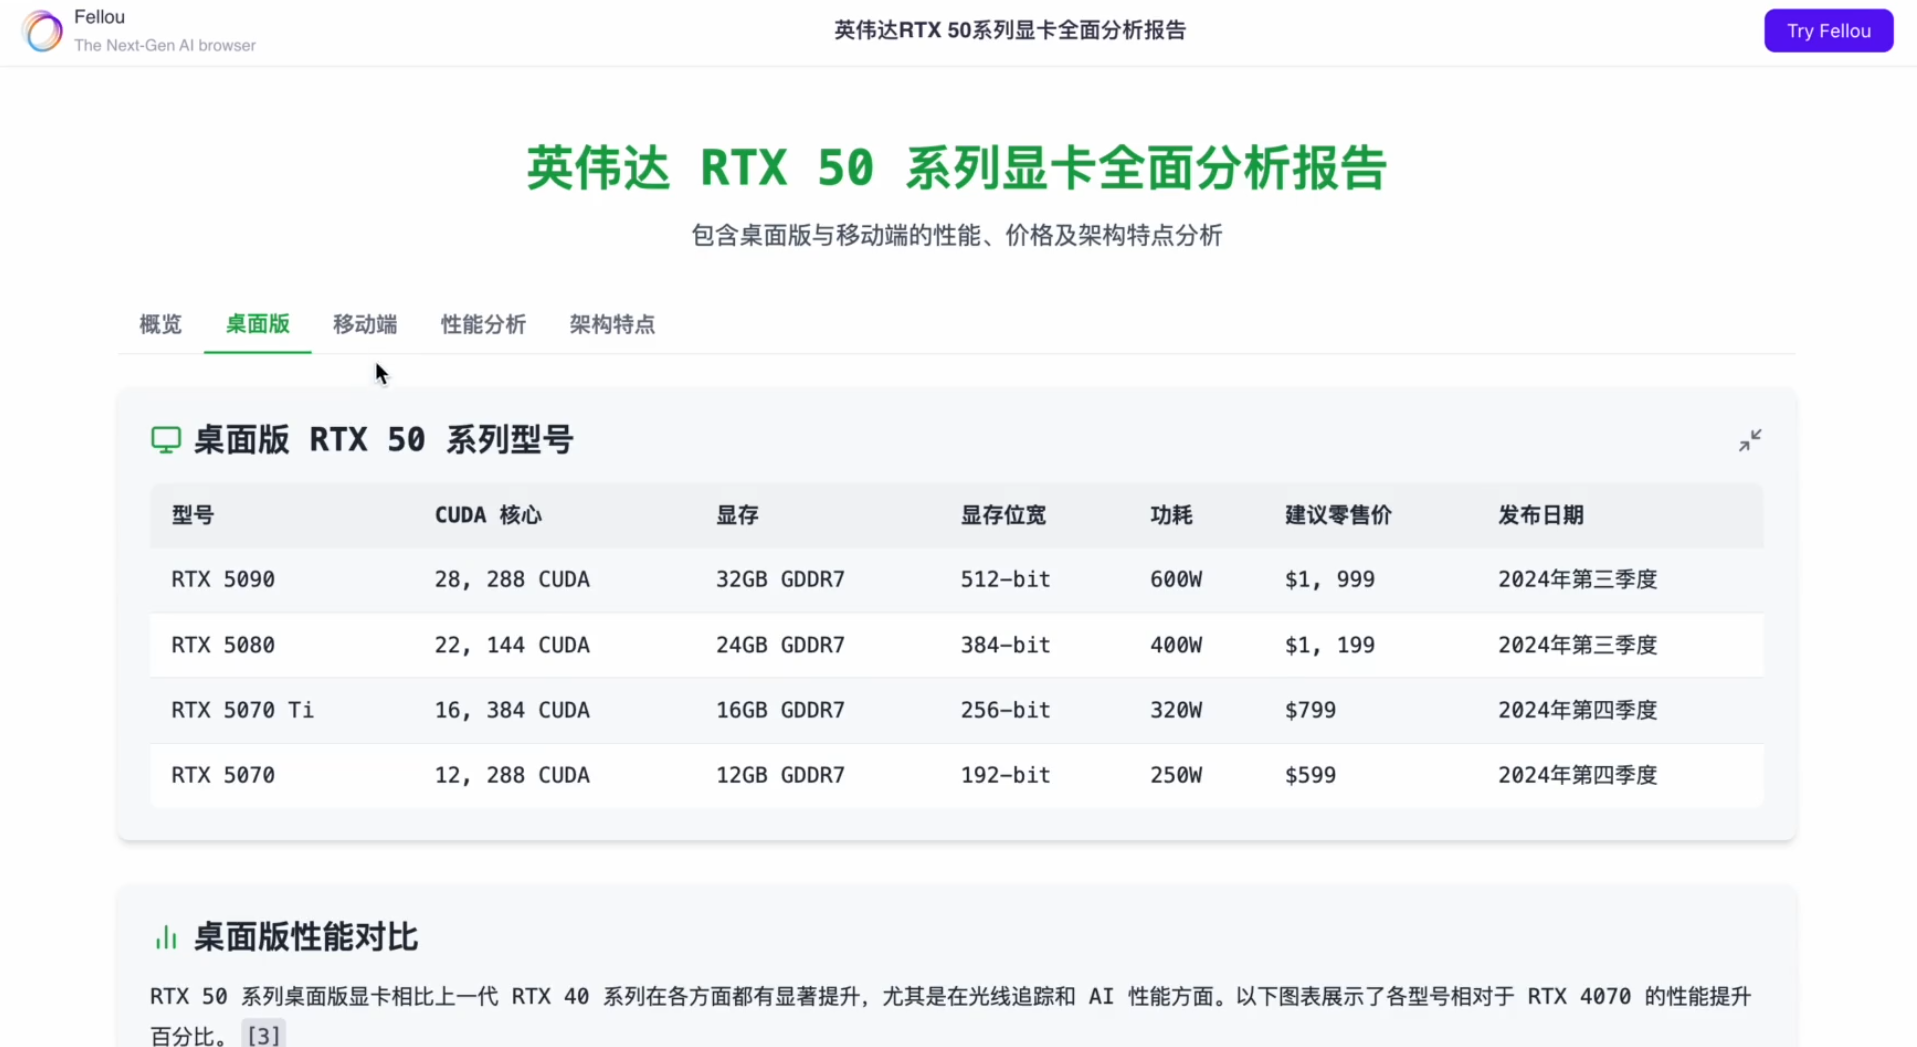The image size is (1917, 1047).
Task: Click the RTX 5090 release date 2024年第三季度
Action: 1577,580
